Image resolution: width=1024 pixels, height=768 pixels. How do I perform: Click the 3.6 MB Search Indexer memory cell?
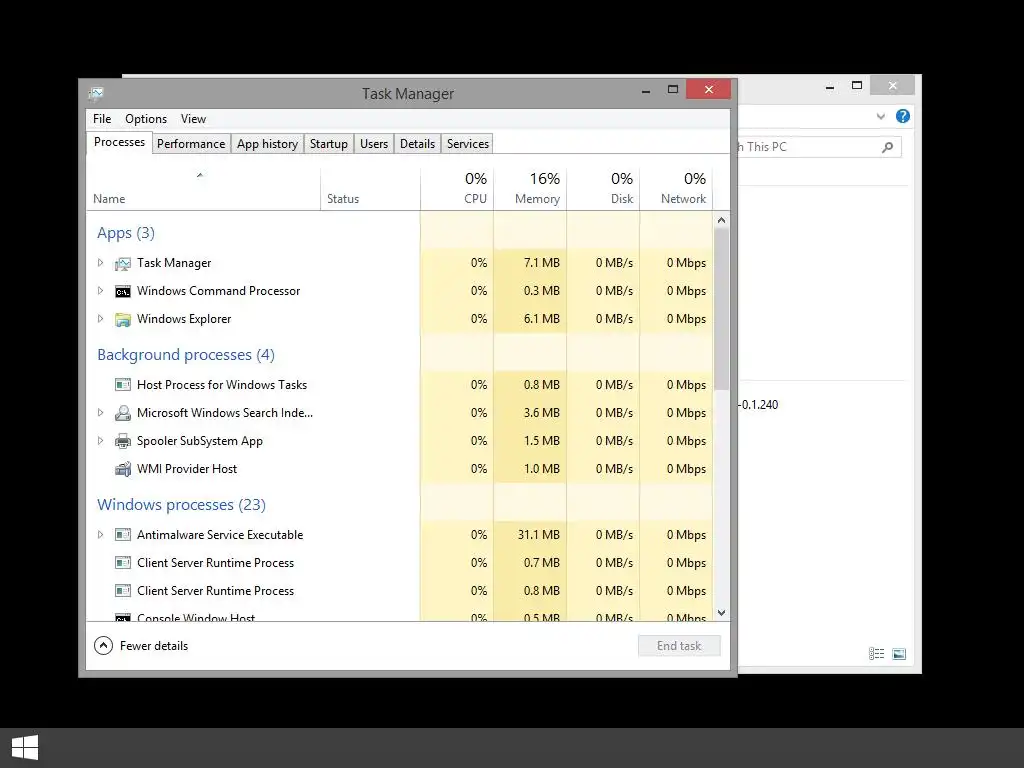coord(530,413)
